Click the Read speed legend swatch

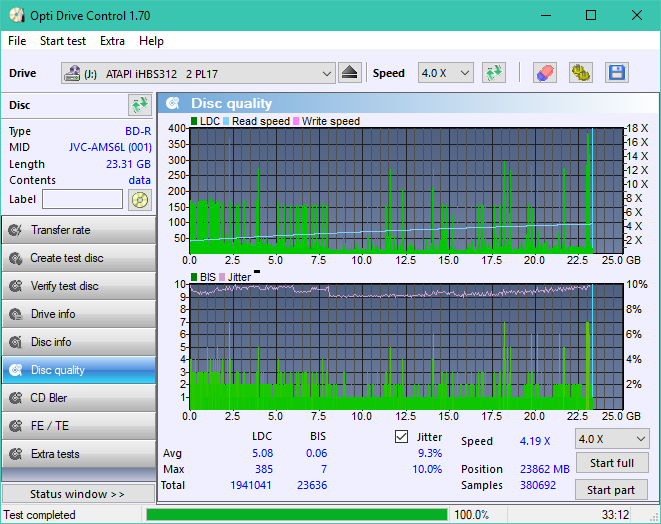pyautogui.click(x=226, y=121)
